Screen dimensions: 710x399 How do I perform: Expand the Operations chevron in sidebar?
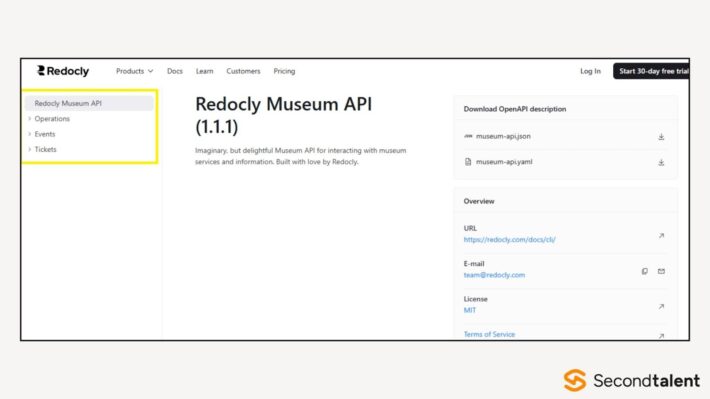pos(29,119)
